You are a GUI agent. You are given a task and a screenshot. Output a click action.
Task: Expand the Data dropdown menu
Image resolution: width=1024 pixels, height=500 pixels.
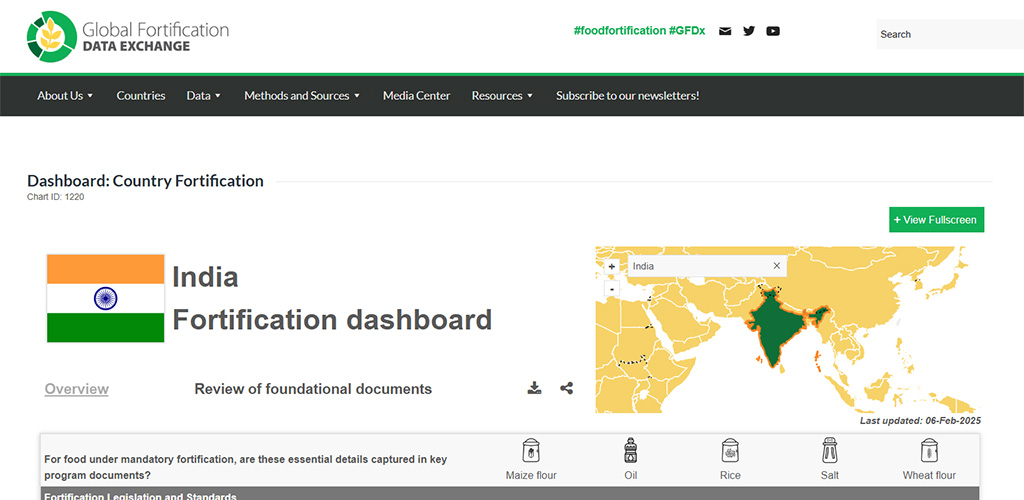click(x=204, y=95)
